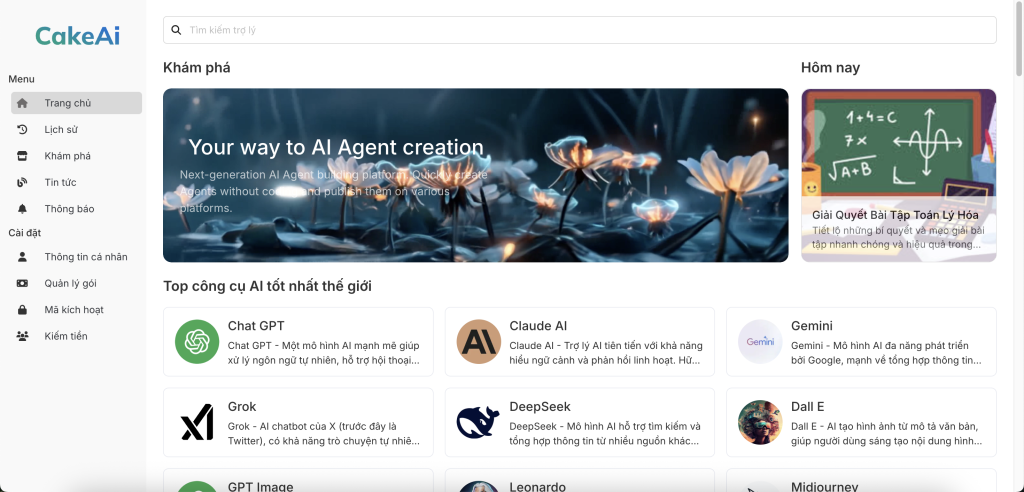Focus the Tìm kiếm trợ lý search field
Image resolution: width=1024 pixels, height=492 pixels.
point(590,30)
